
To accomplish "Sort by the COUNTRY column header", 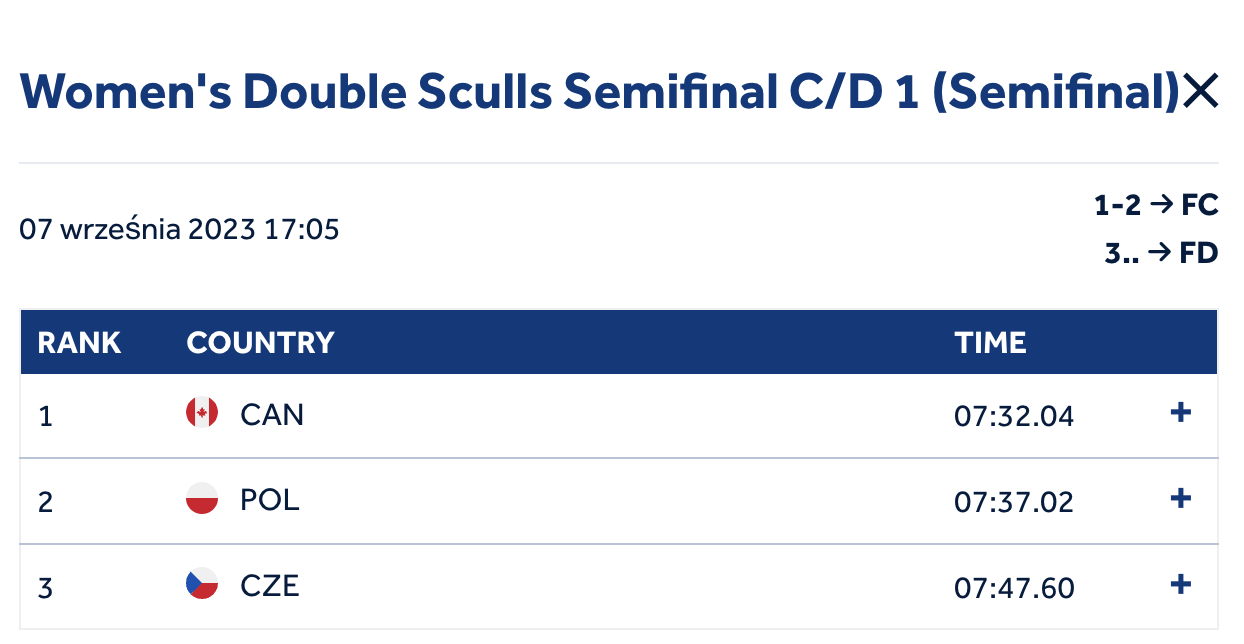I will (x=260, y=343).
